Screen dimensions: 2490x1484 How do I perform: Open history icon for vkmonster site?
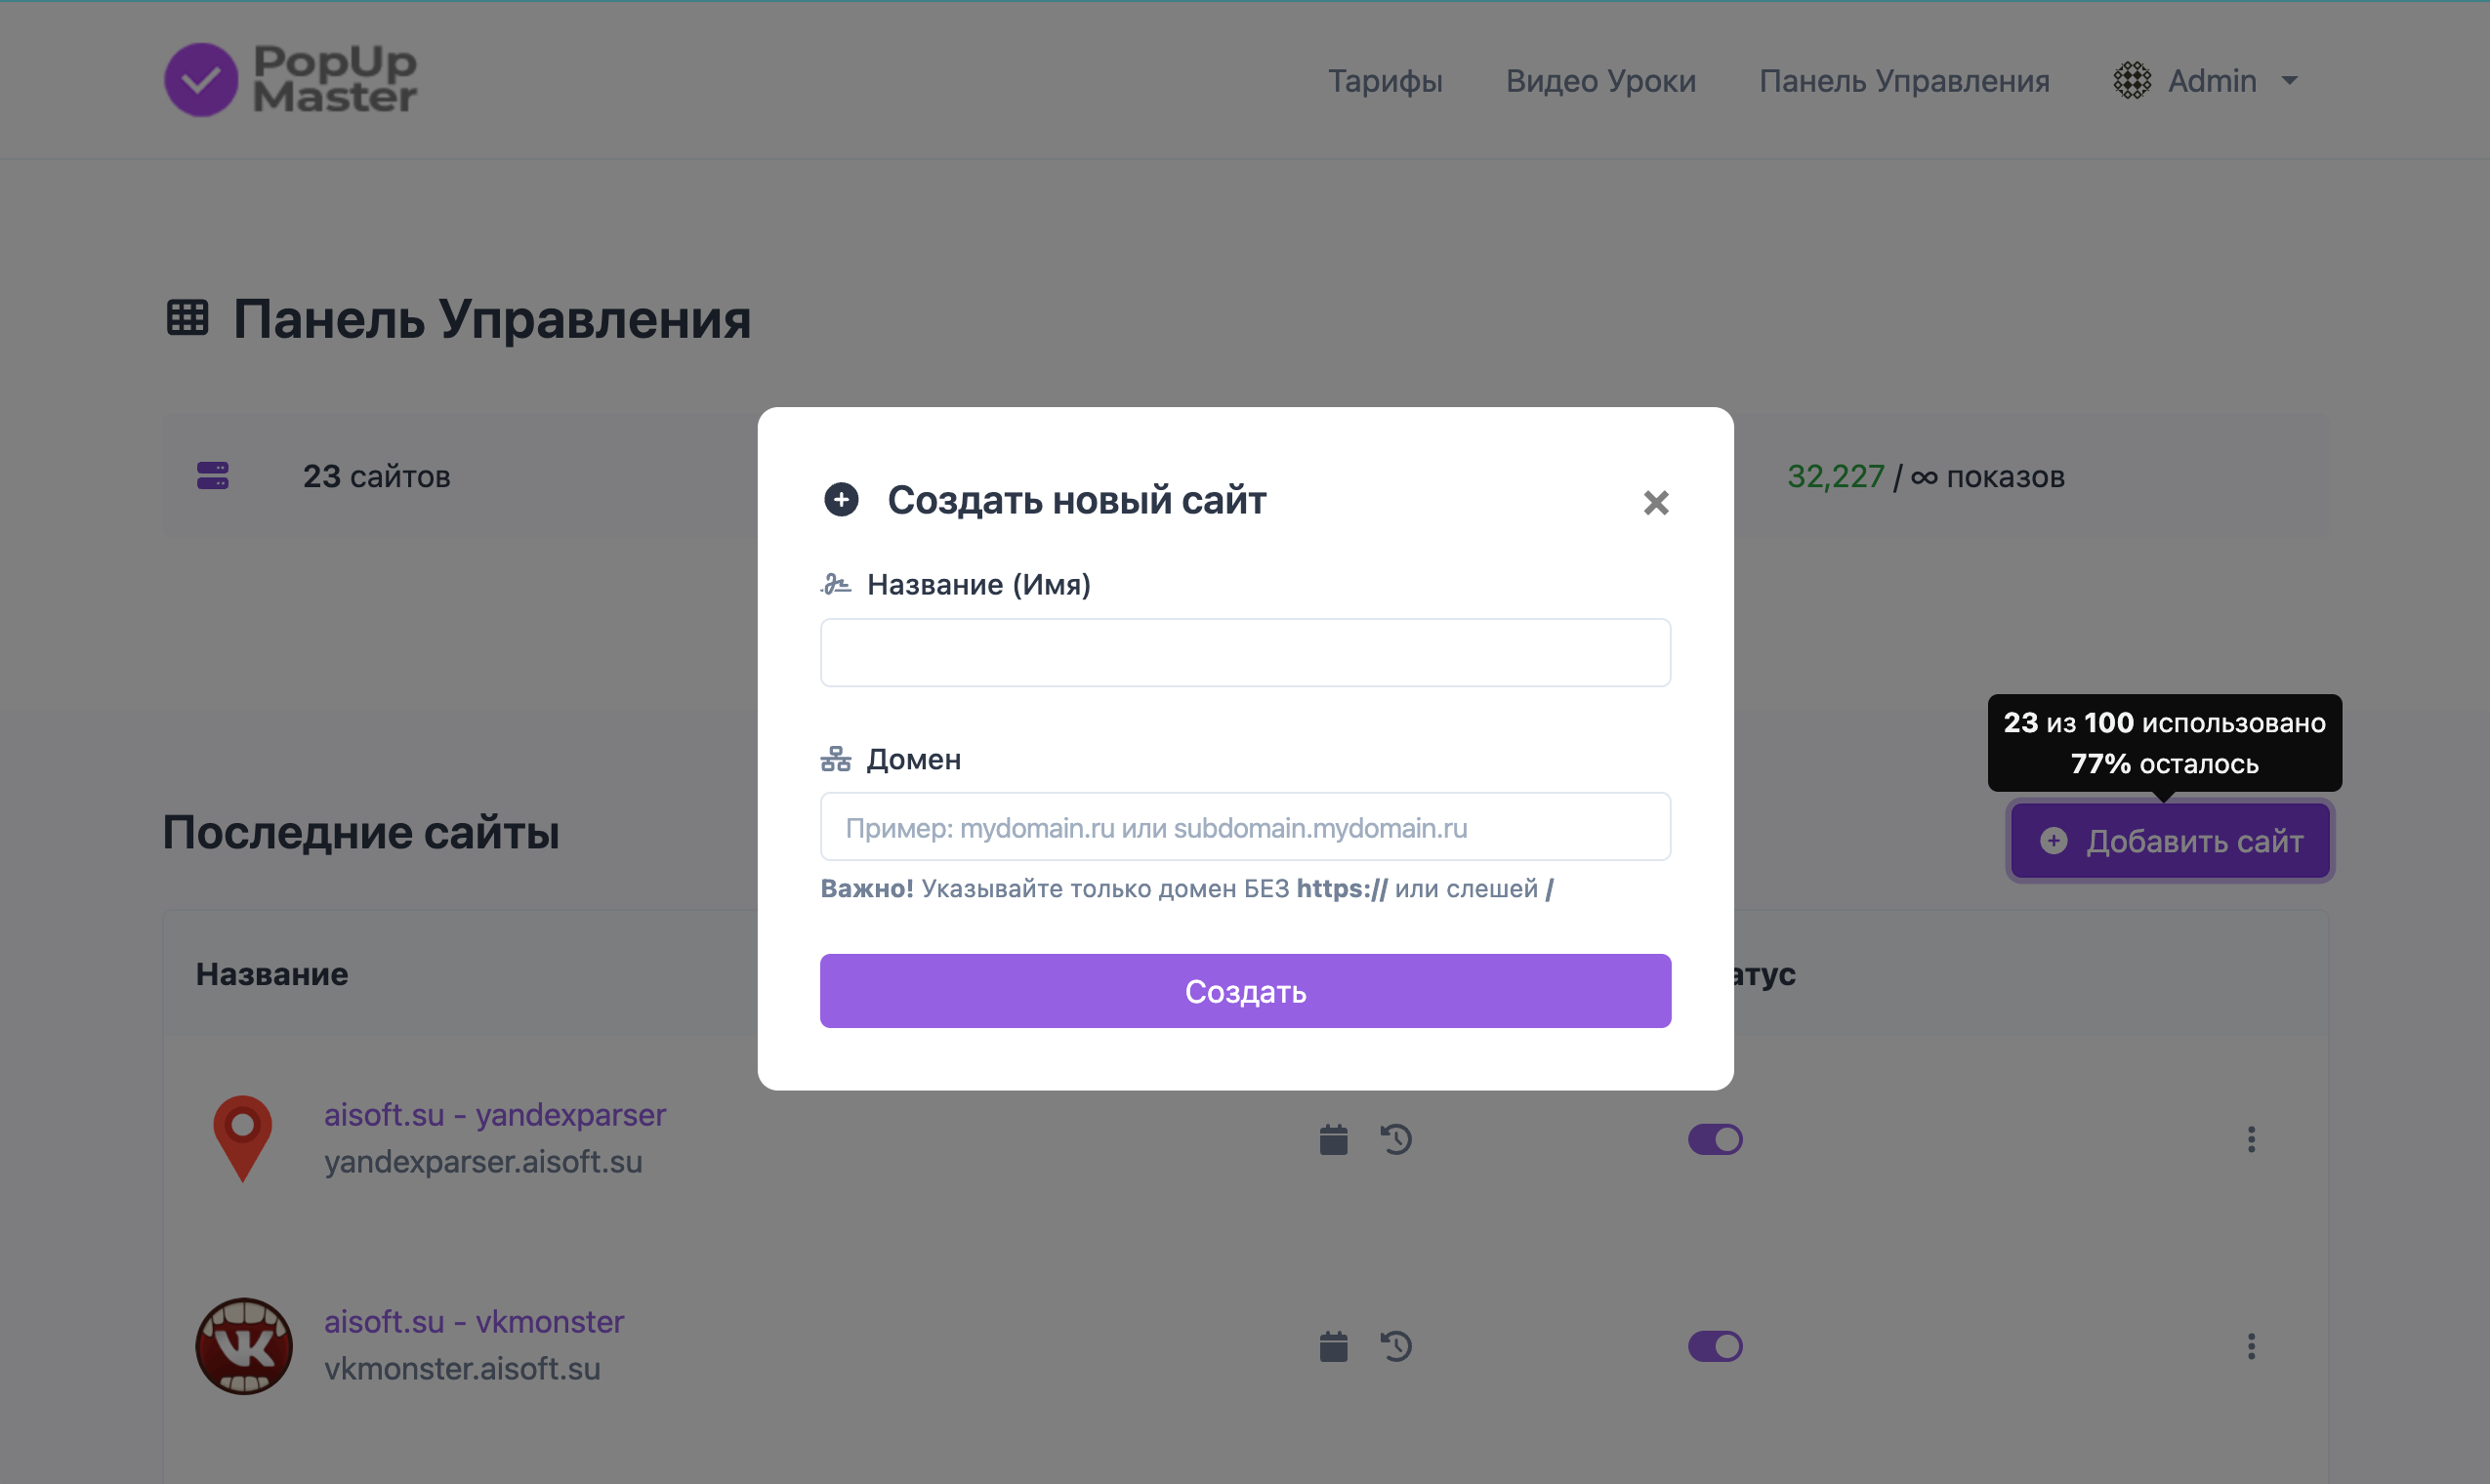point(1396,1346)
